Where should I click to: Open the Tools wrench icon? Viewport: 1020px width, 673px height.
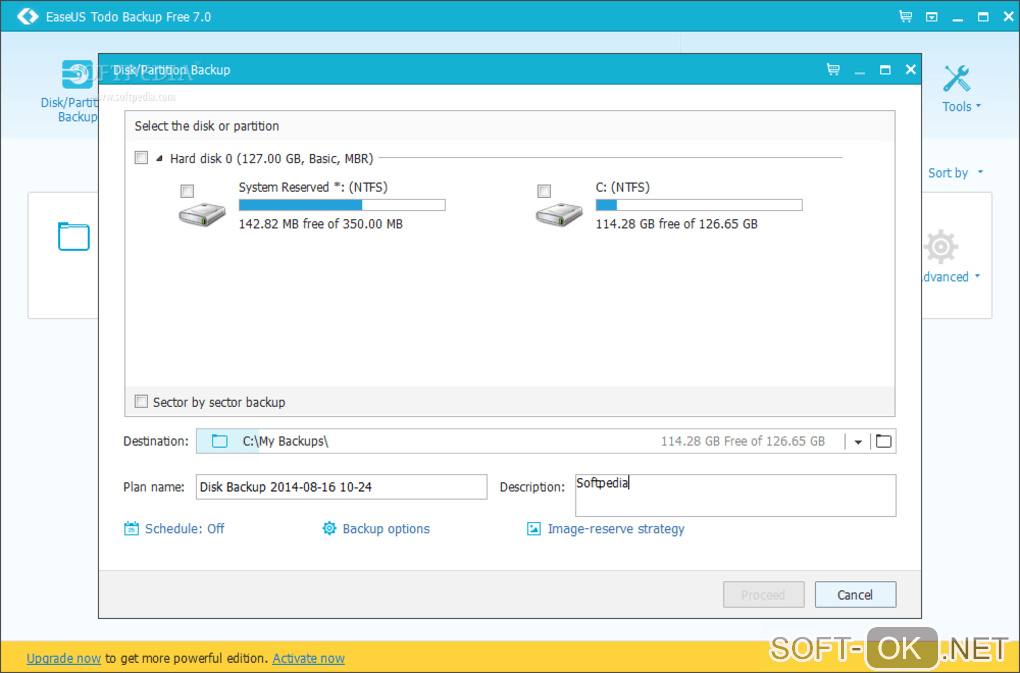pos(956,79)
